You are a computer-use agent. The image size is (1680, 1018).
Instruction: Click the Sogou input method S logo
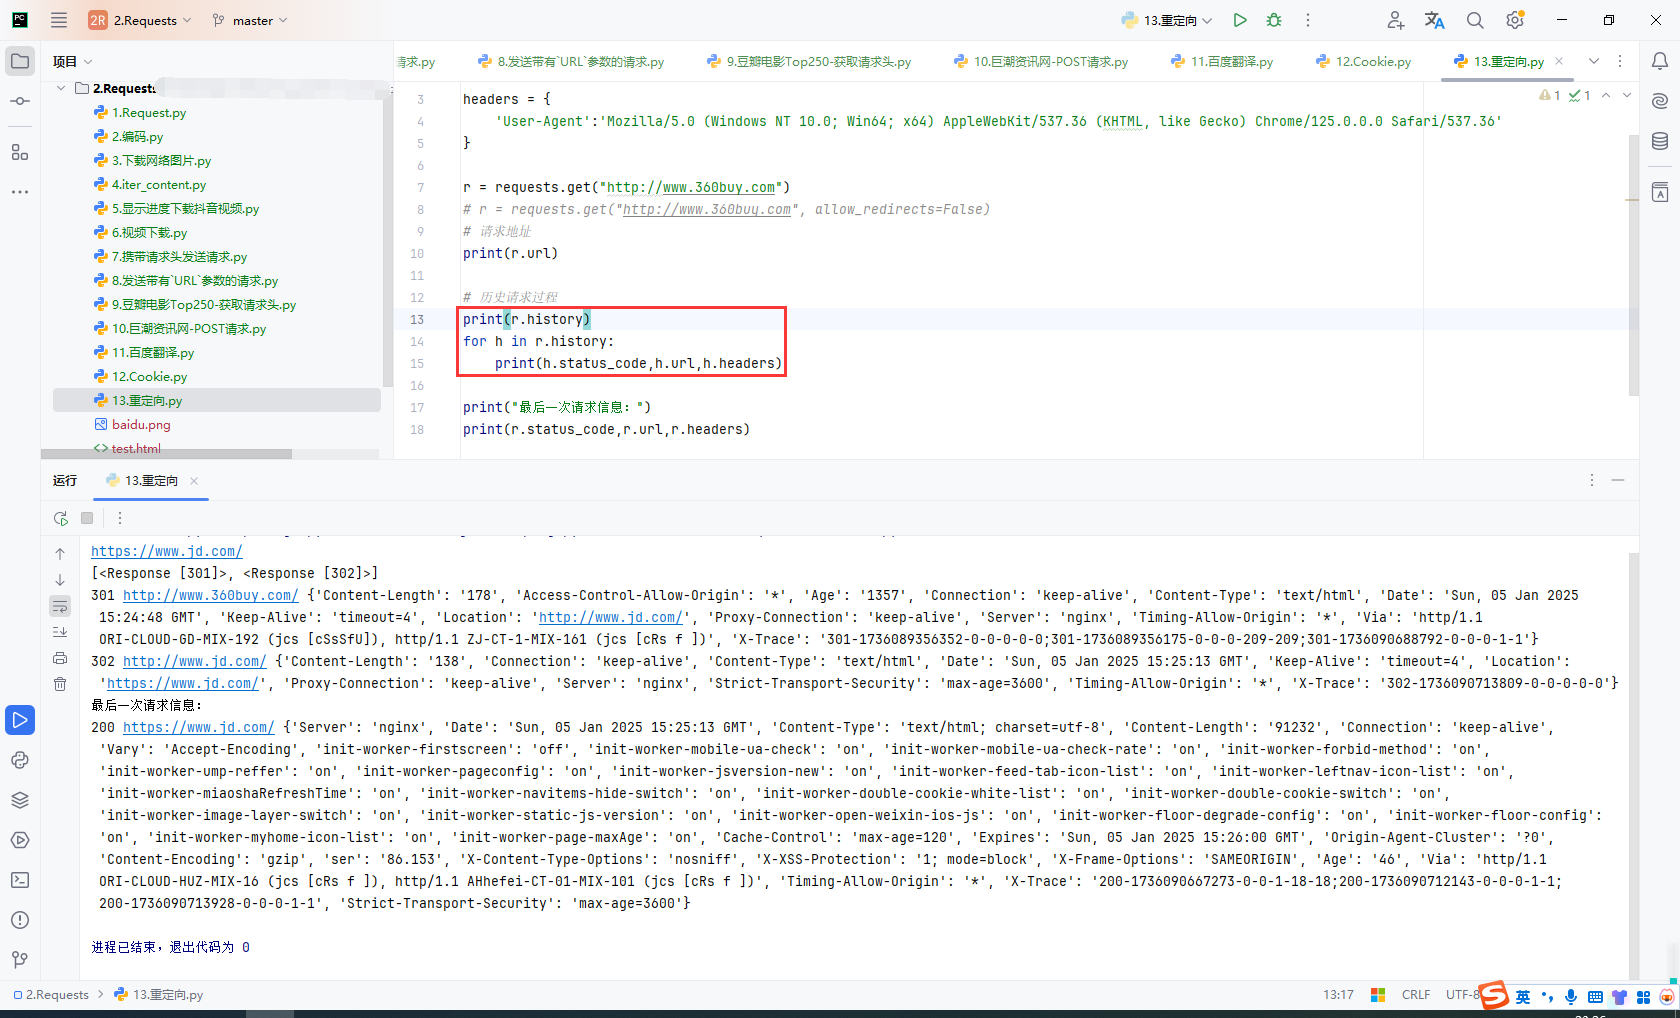click(1494, 995)
